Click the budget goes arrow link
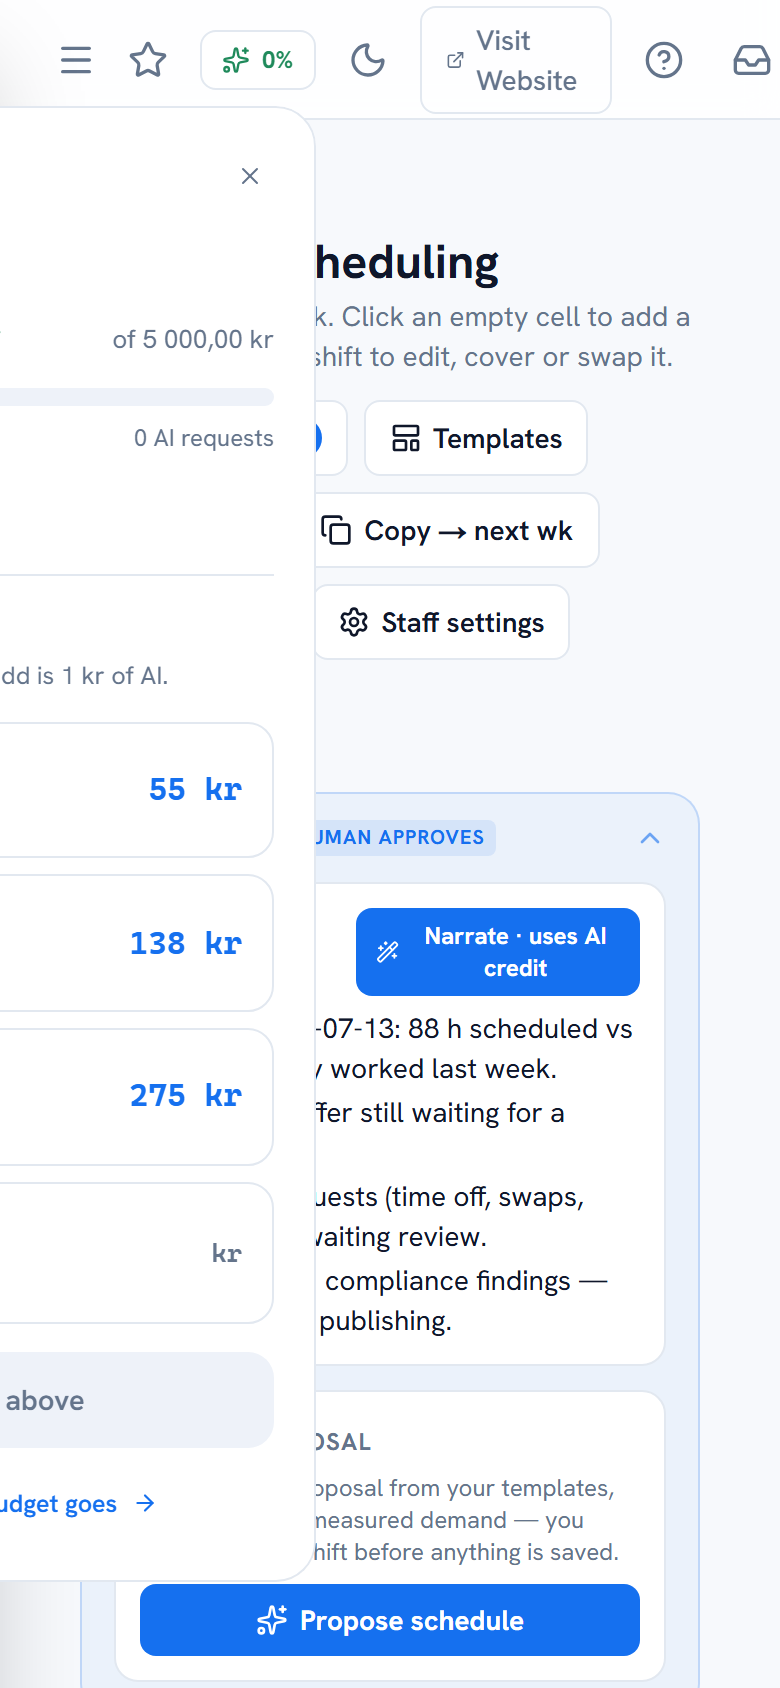 coord(78,1504)
